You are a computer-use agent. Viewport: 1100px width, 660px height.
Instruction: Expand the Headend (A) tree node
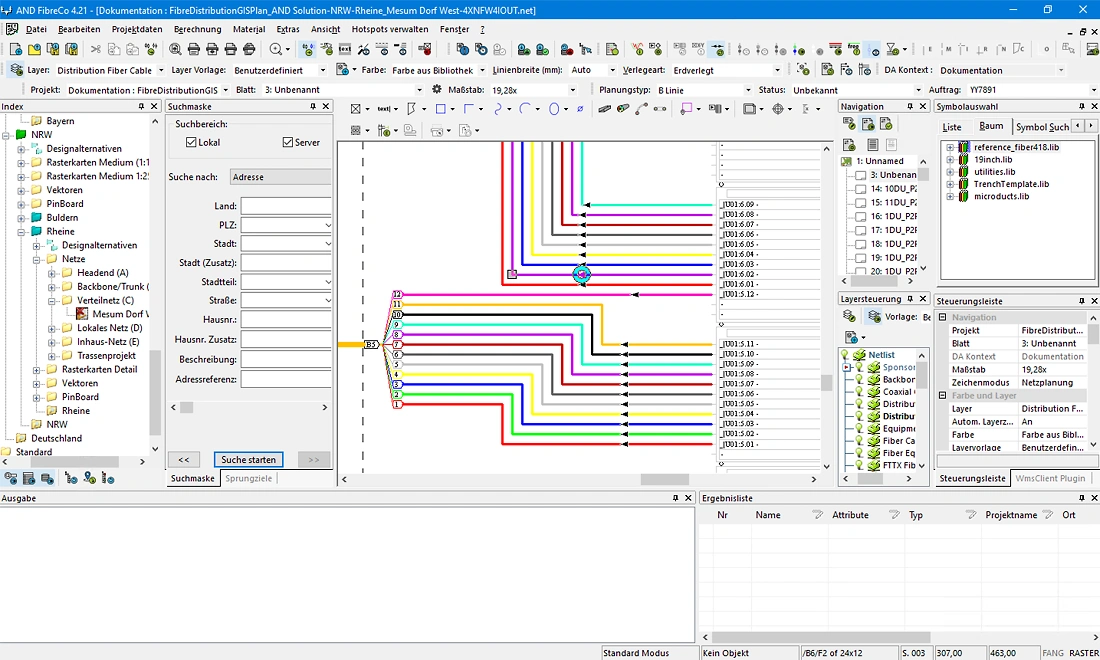52,273
